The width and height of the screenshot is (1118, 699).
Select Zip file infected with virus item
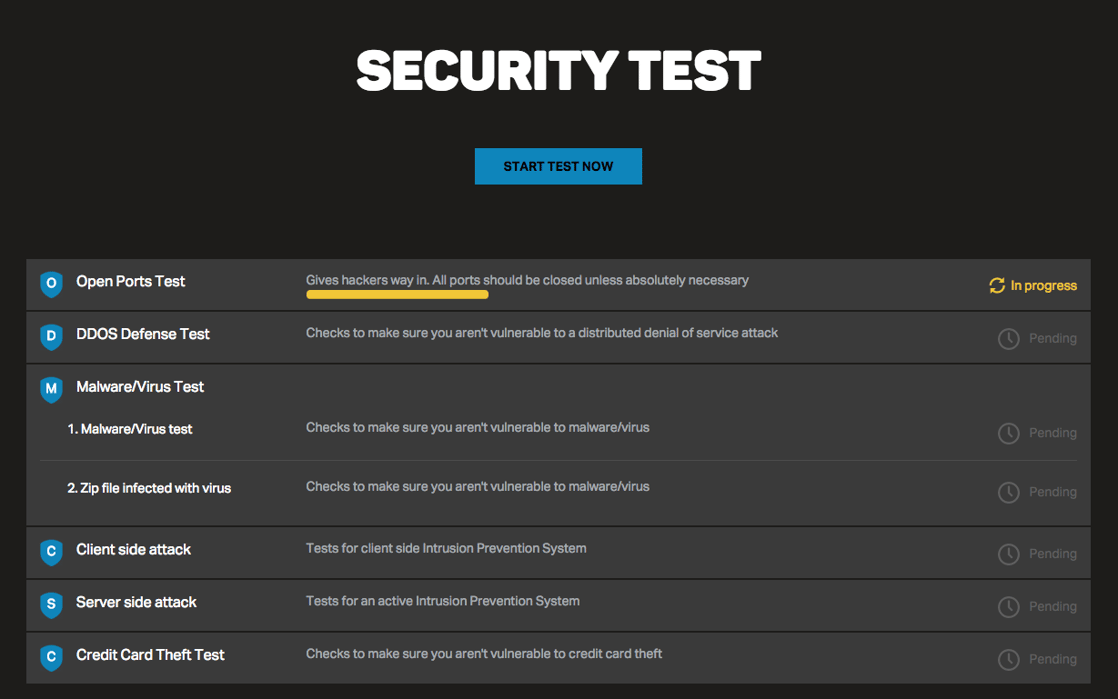point(149,489)
